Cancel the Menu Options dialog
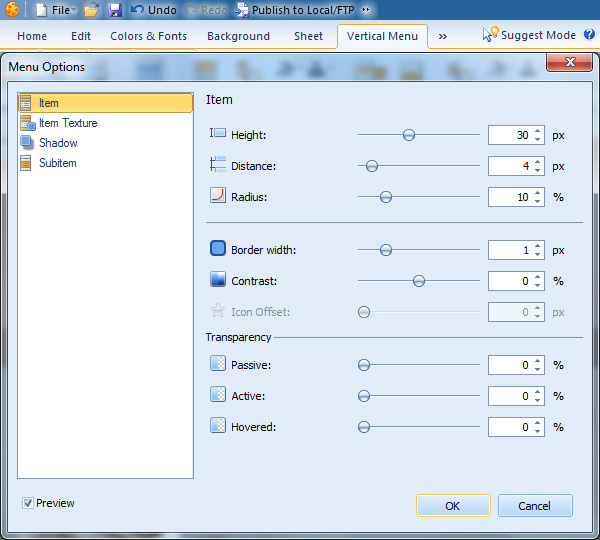The image size is (600, 540). (535, 506)
